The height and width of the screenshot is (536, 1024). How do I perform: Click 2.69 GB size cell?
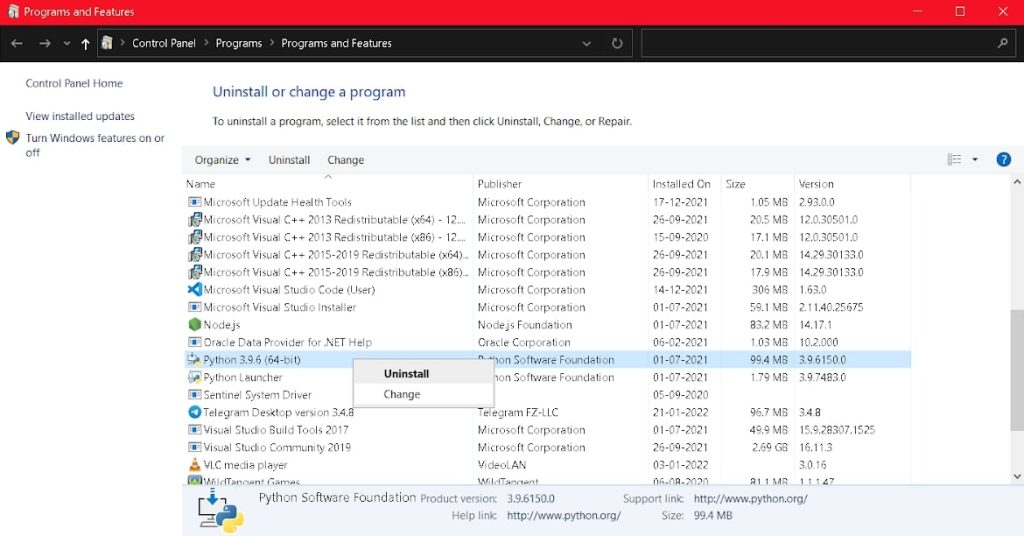pyautogui.click(x=770, y=448)
